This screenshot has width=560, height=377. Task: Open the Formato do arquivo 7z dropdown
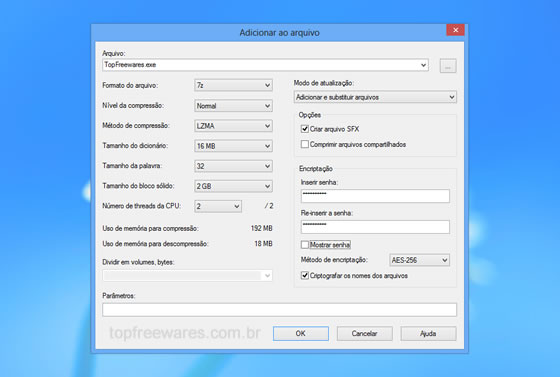click(x=233, y=85)
